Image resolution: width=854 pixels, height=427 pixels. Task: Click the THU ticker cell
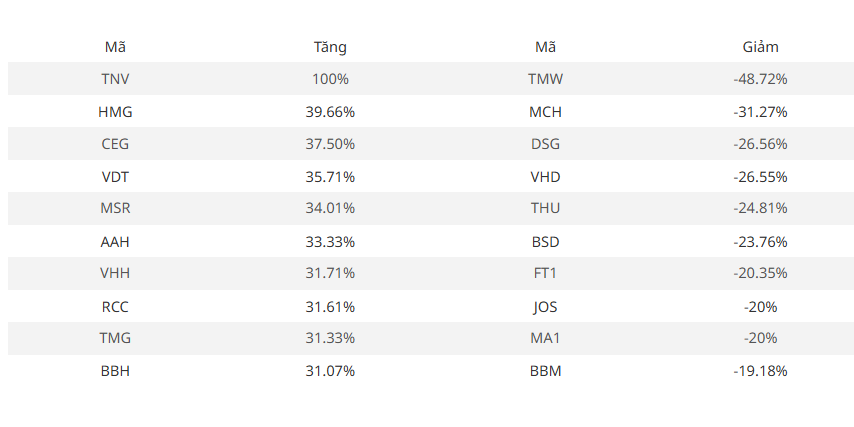coord(545,208)
